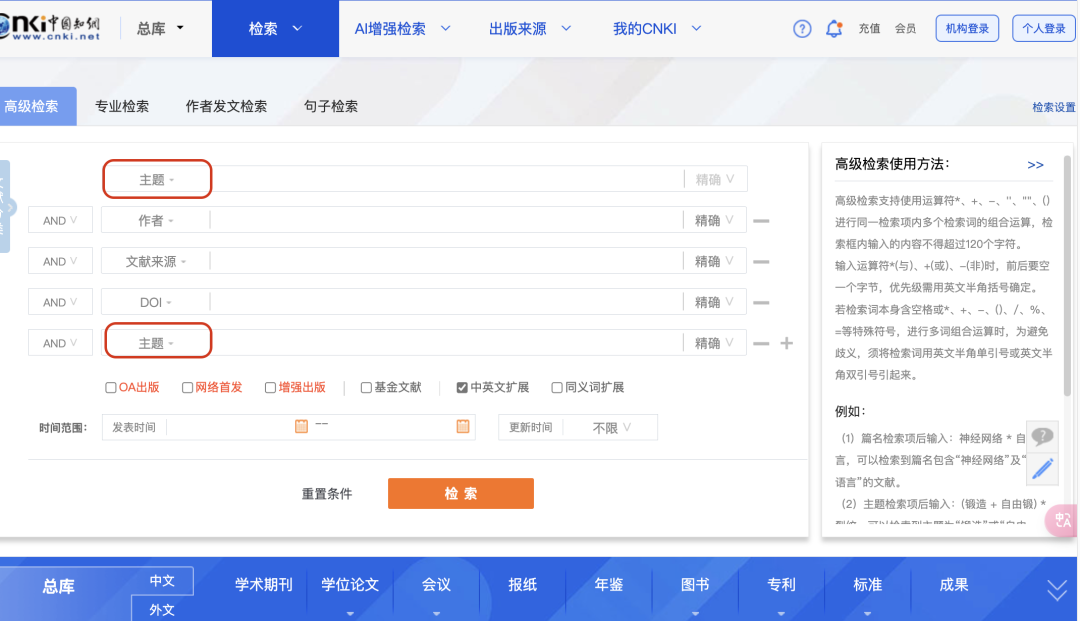The height and width of the screenshot is (621, 1080).
Task: Expand database list with double chevron
Action: click(x=1057, y=590)
